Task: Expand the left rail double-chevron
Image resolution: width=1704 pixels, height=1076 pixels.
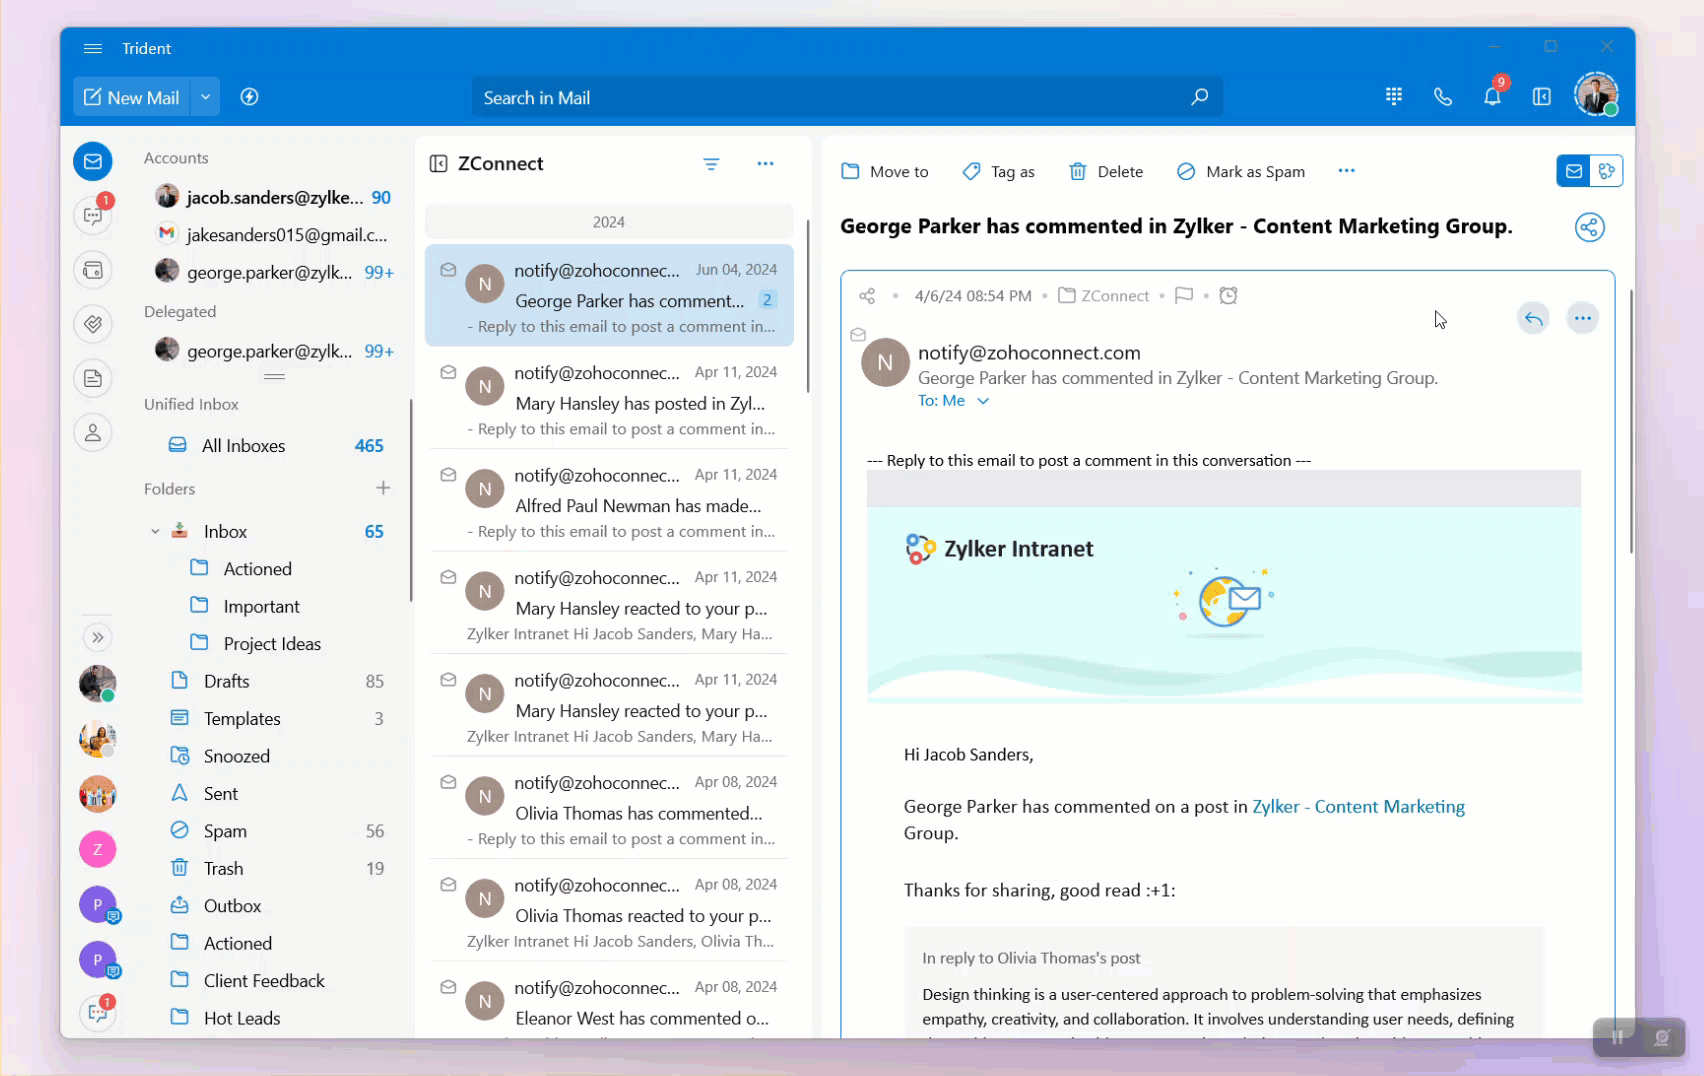Action: (97, 637)
